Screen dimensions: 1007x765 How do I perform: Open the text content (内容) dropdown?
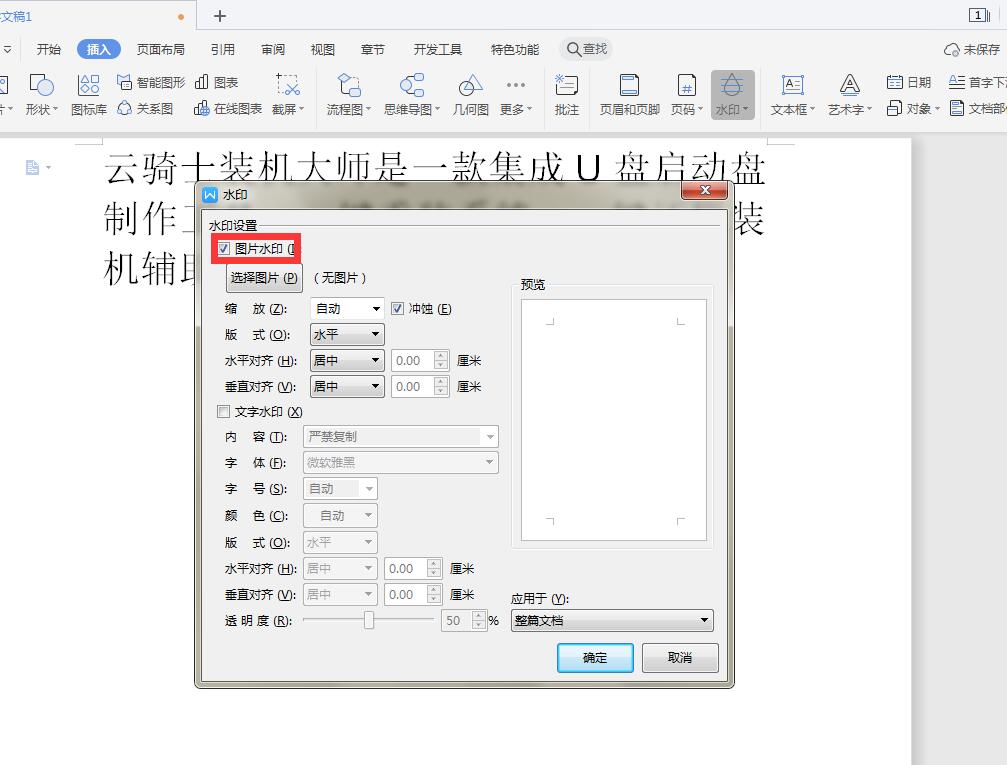point(401,437)
